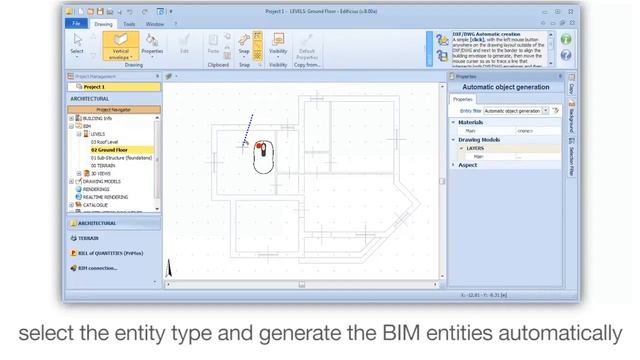The image size is (640, 360).
Task: Switch to the Tools ribbon tab
Action: coord(129,24)
